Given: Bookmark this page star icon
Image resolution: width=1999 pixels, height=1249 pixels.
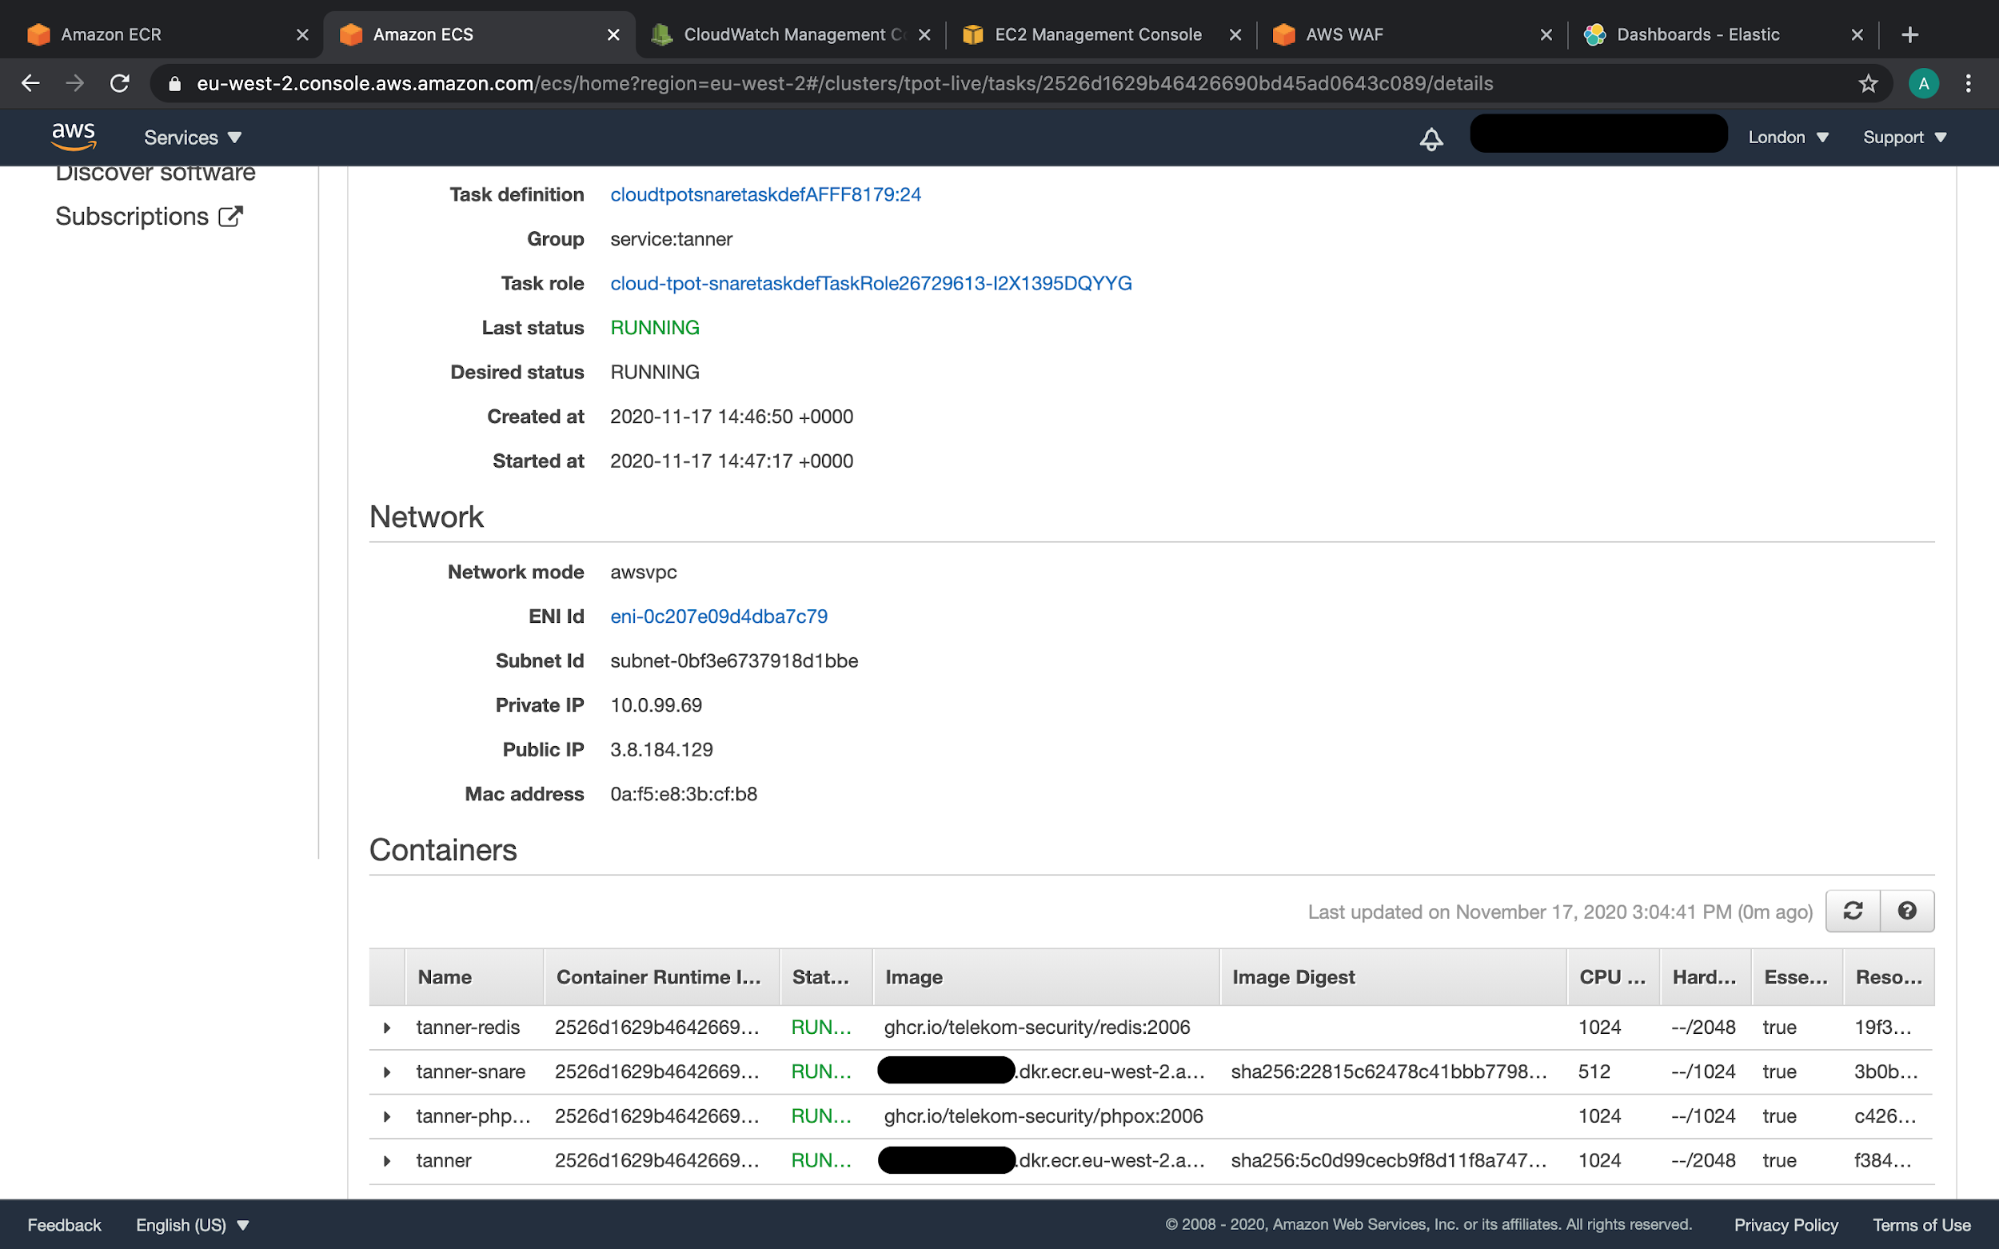Looking at the screenshot, I should (x=1868, y=84).
